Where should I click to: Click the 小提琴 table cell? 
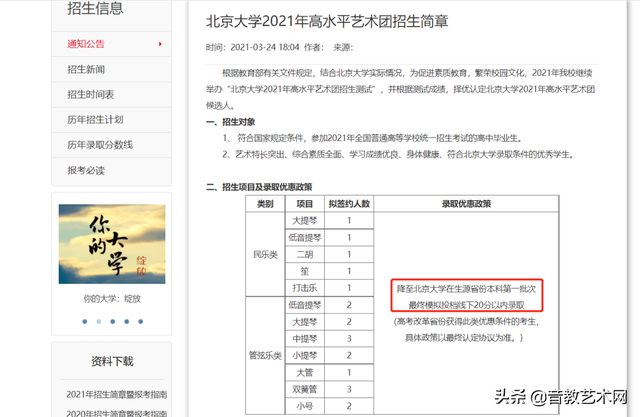coord(304,355)
